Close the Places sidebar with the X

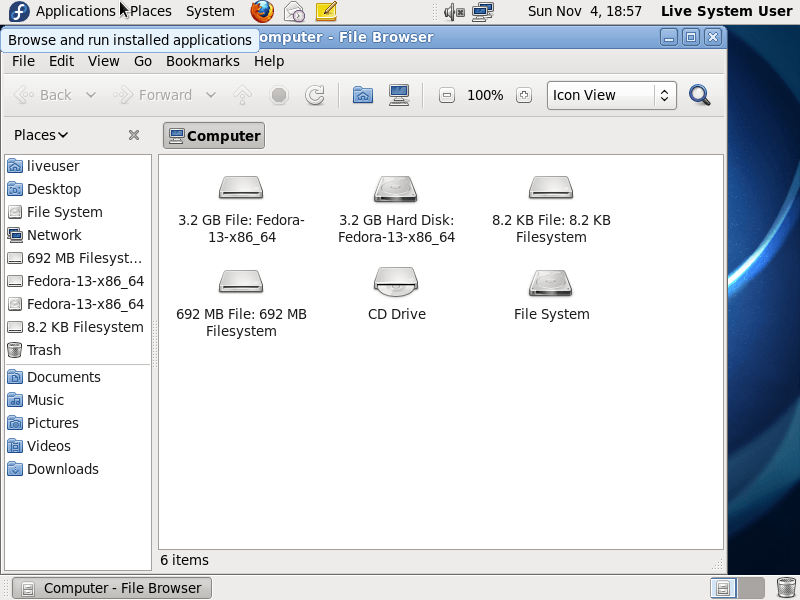[x=134, y=135]
